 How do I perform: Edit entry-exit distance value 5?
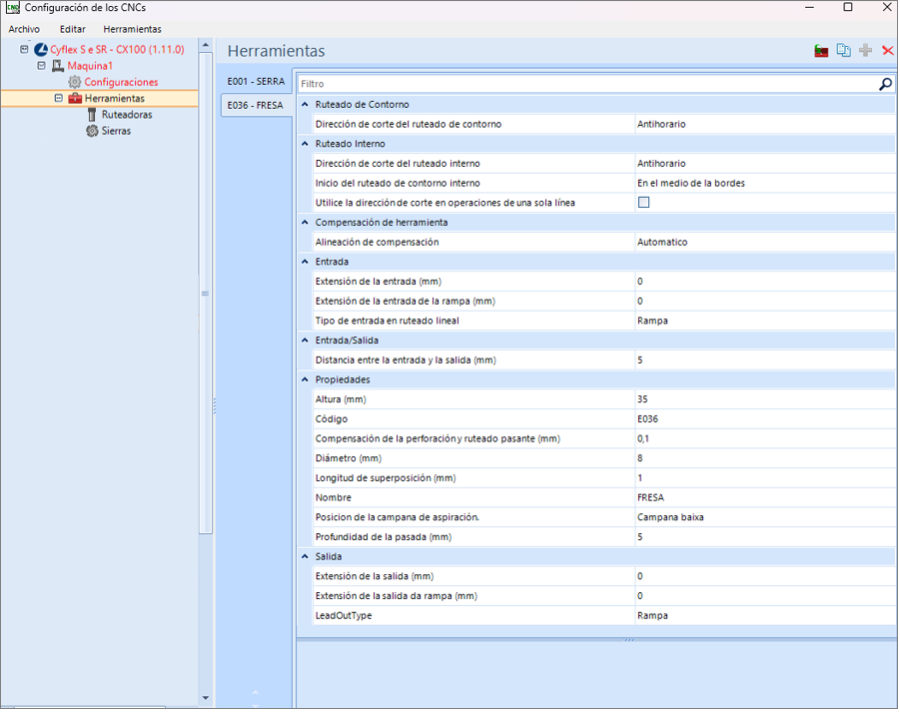point(765,360)
